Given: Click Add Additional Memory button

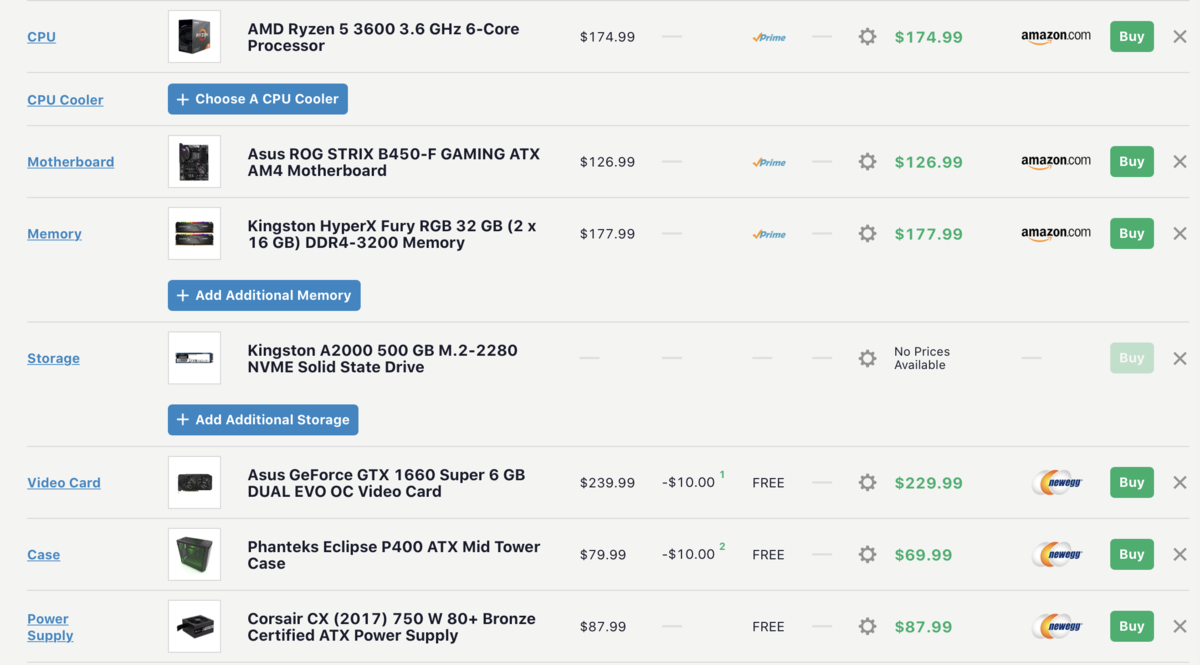Looking at the screenshot, I should tap(264, 295).
